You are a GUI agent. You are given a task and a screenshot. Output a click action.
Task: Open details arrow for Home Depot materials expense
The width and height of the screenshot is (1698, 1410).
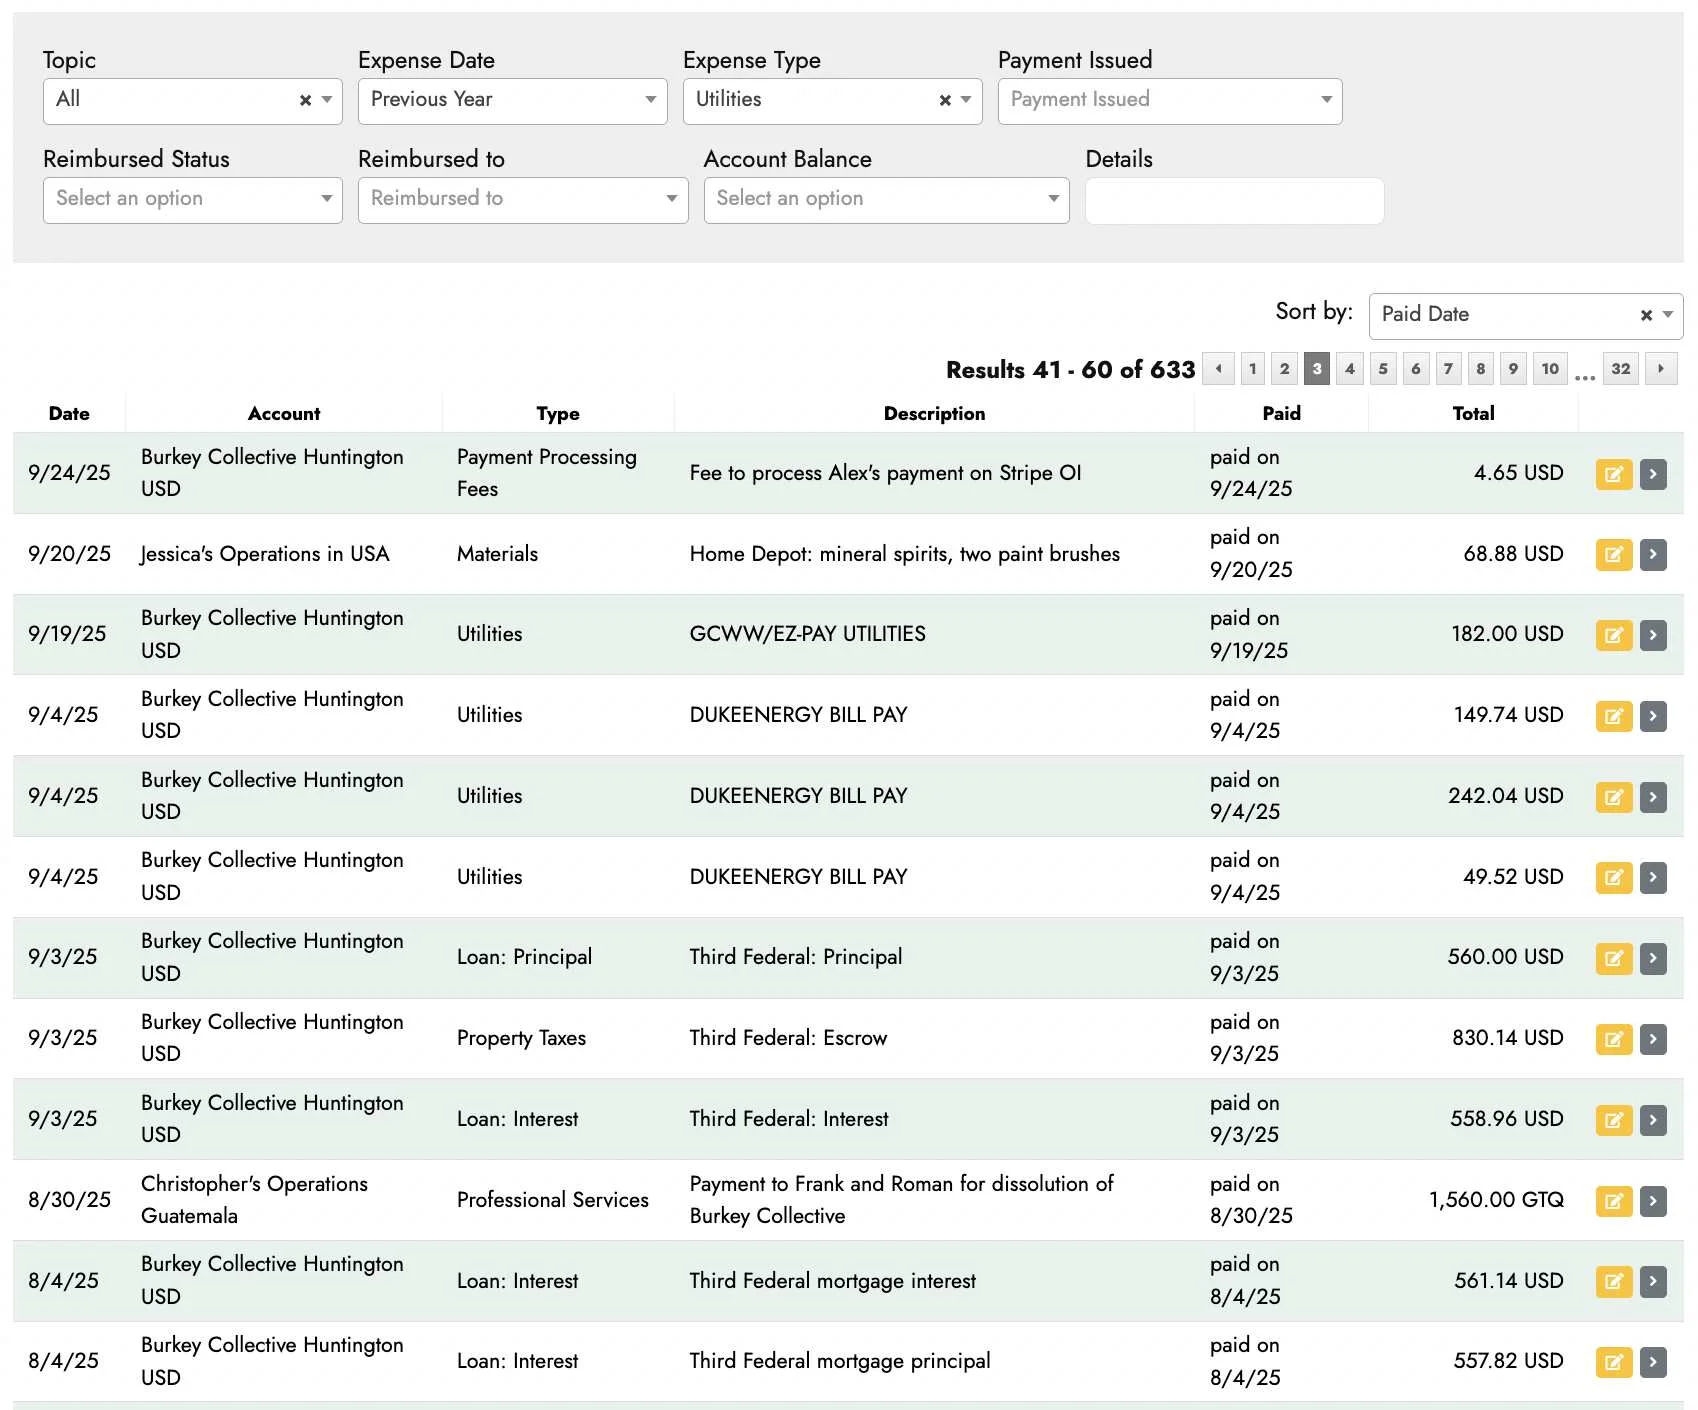coord(1653,554)
